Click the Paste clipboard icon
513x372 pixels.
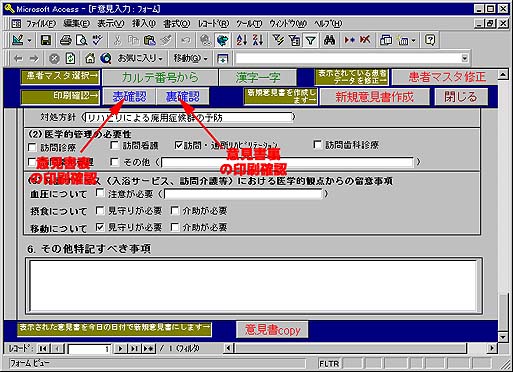pos(150,40)
